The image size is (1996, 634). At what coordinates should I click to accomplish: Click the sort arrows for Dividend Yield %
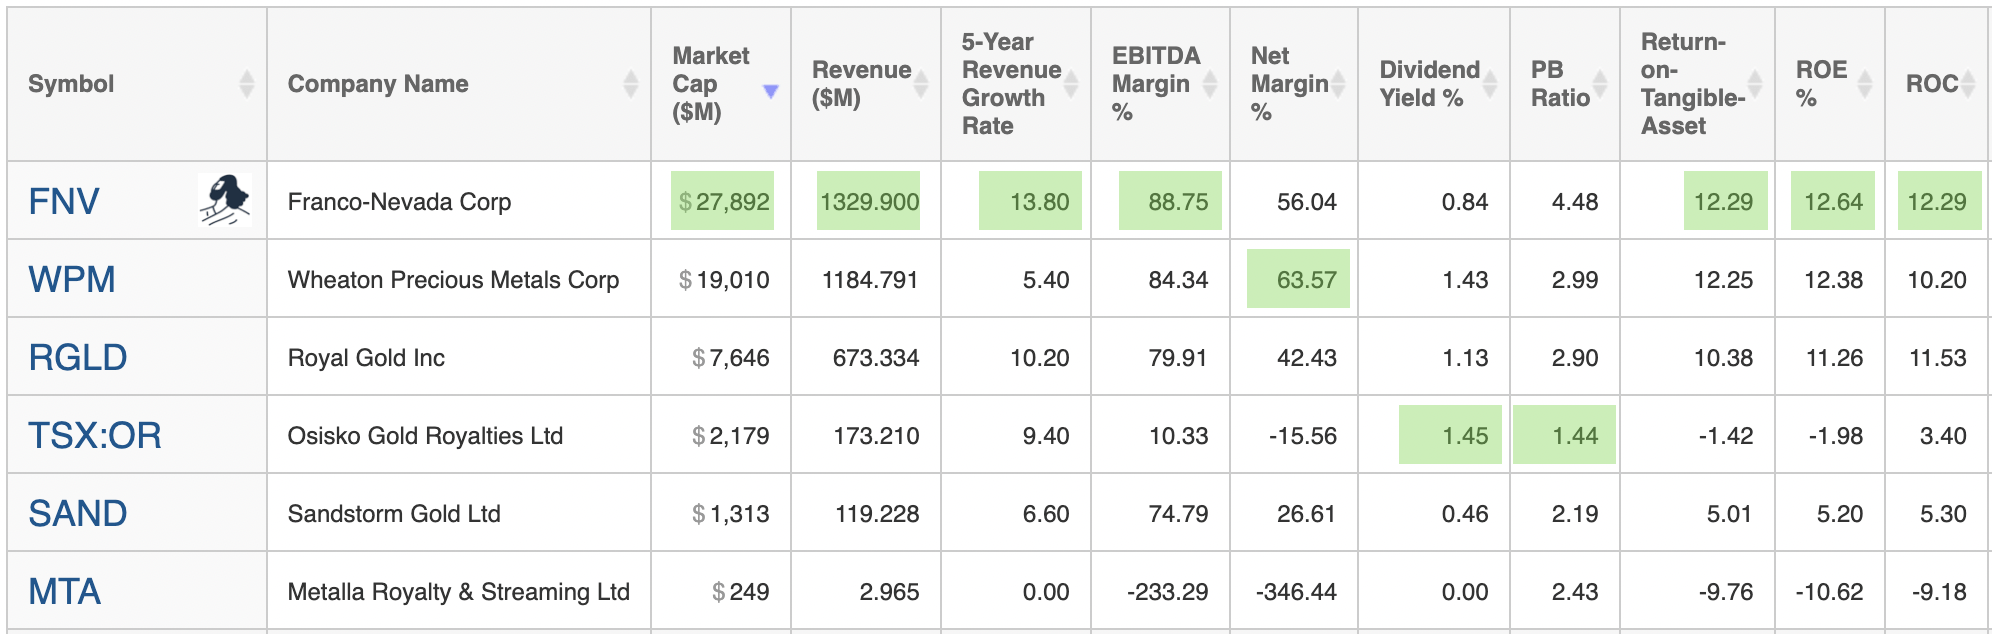(1490, 84)
